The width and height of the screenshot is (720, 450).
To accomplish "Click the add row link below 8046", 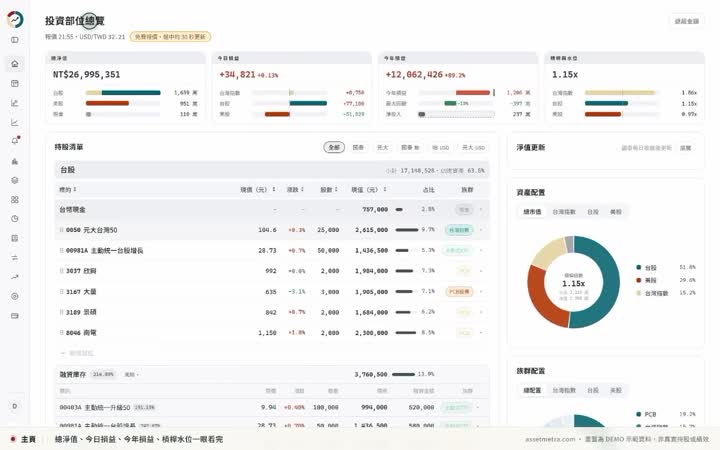I will point(77,353).
